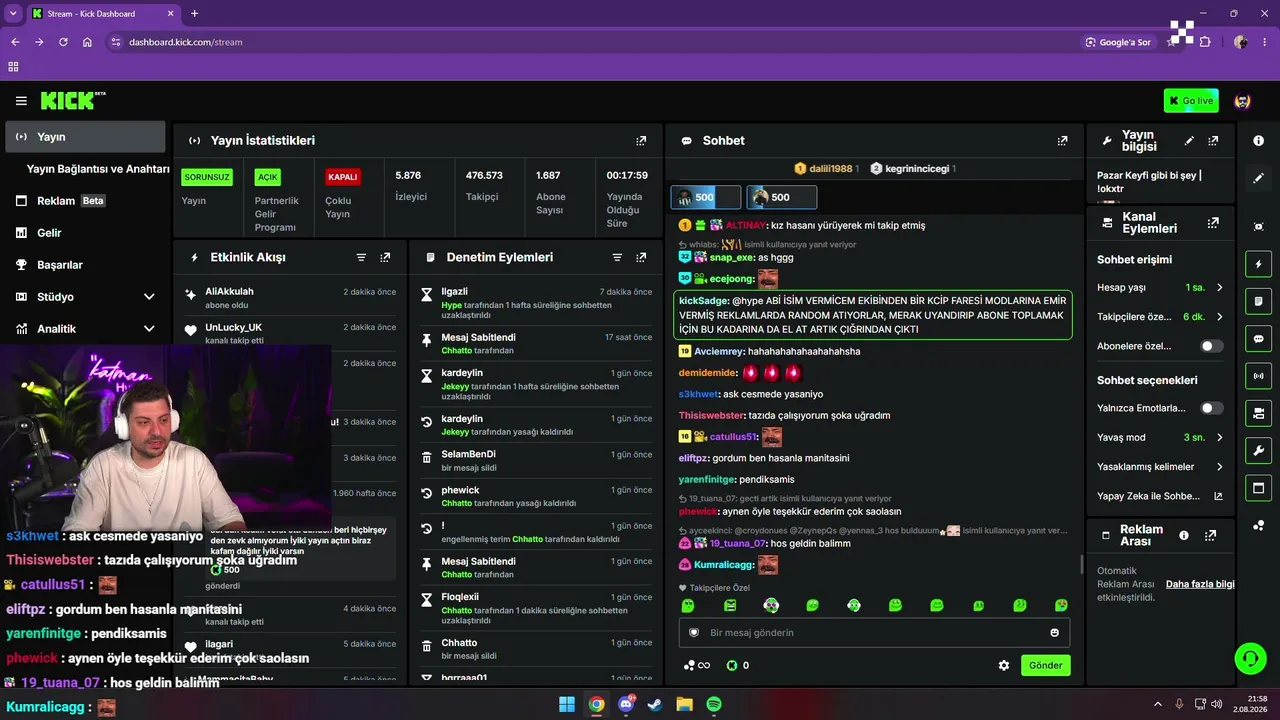Open filter in Etkinlik Akışı panel
The image size is (1280, 720).
pos(361,257)
